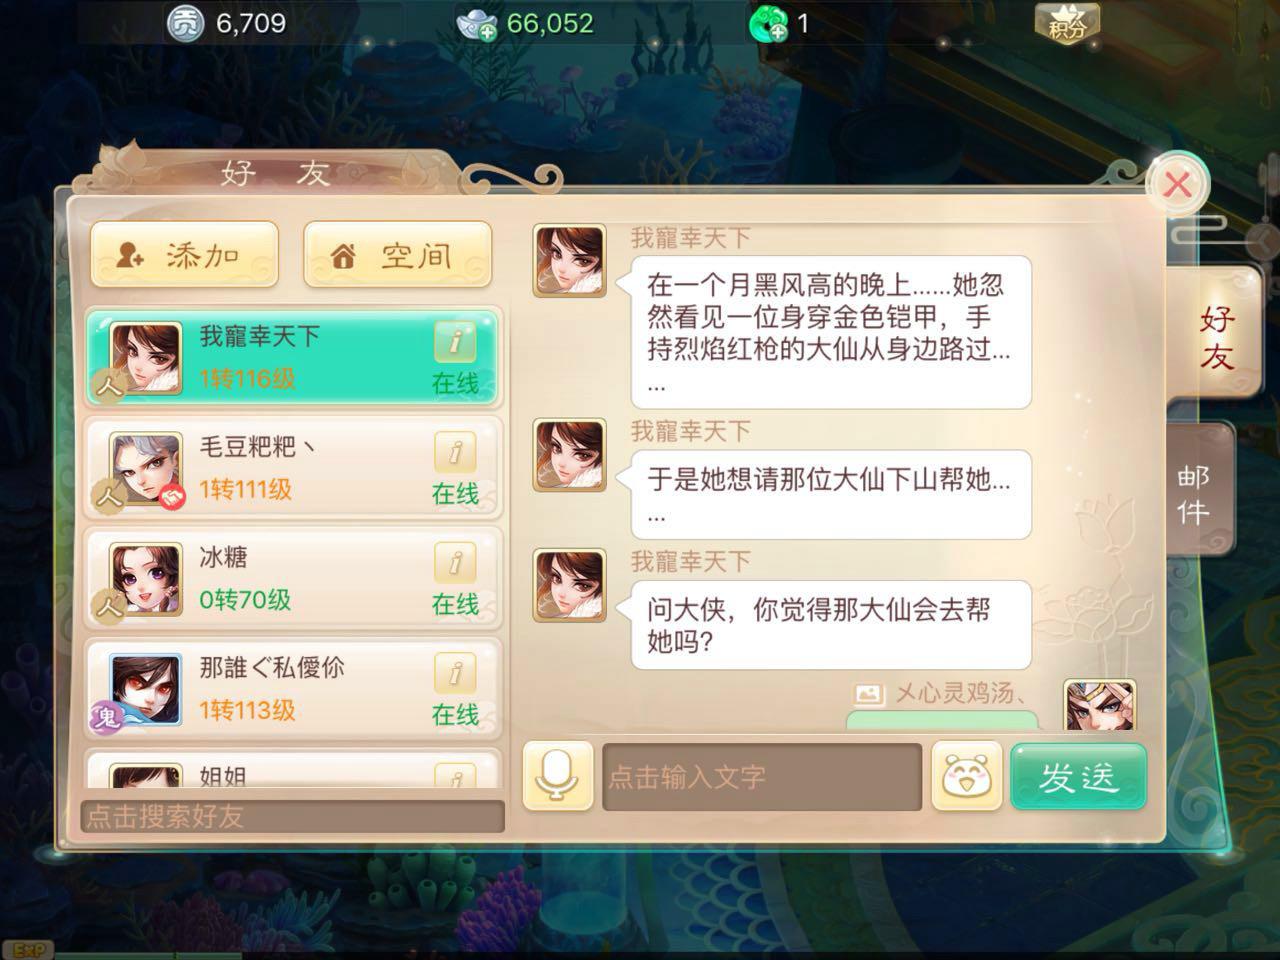
Task: Open info icon for 冰糖
Action: pyautogui.click(x=455, y=564)
